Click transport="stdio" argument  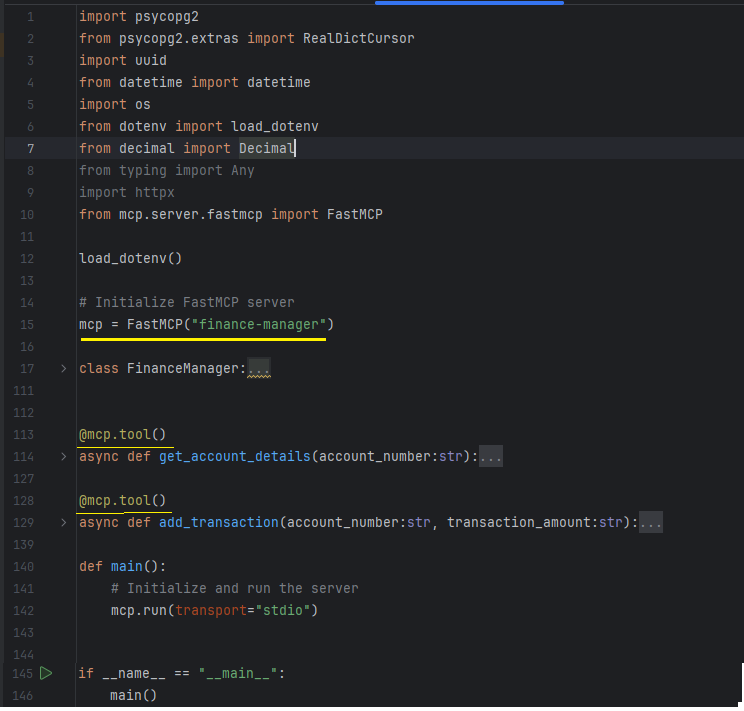click(x=242, y=610)
